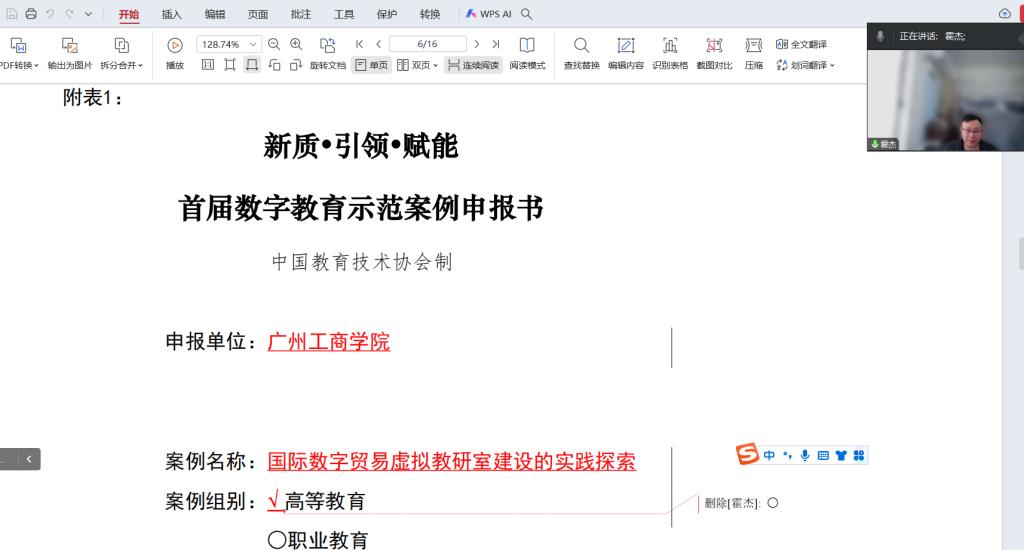Open the zoom percentage 128.74% dropdown

(253, 44)
